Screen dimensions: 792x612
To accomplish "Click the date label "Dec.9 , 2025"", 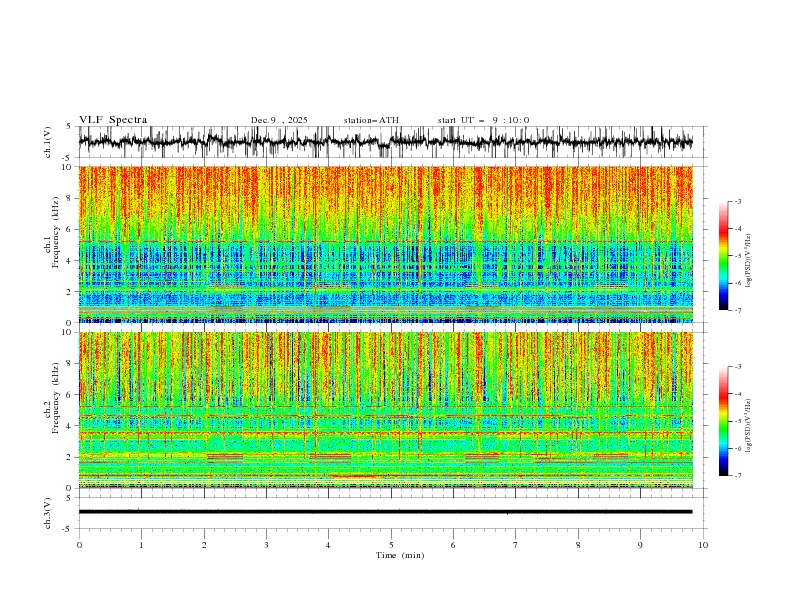I will (x=279, y=120).
